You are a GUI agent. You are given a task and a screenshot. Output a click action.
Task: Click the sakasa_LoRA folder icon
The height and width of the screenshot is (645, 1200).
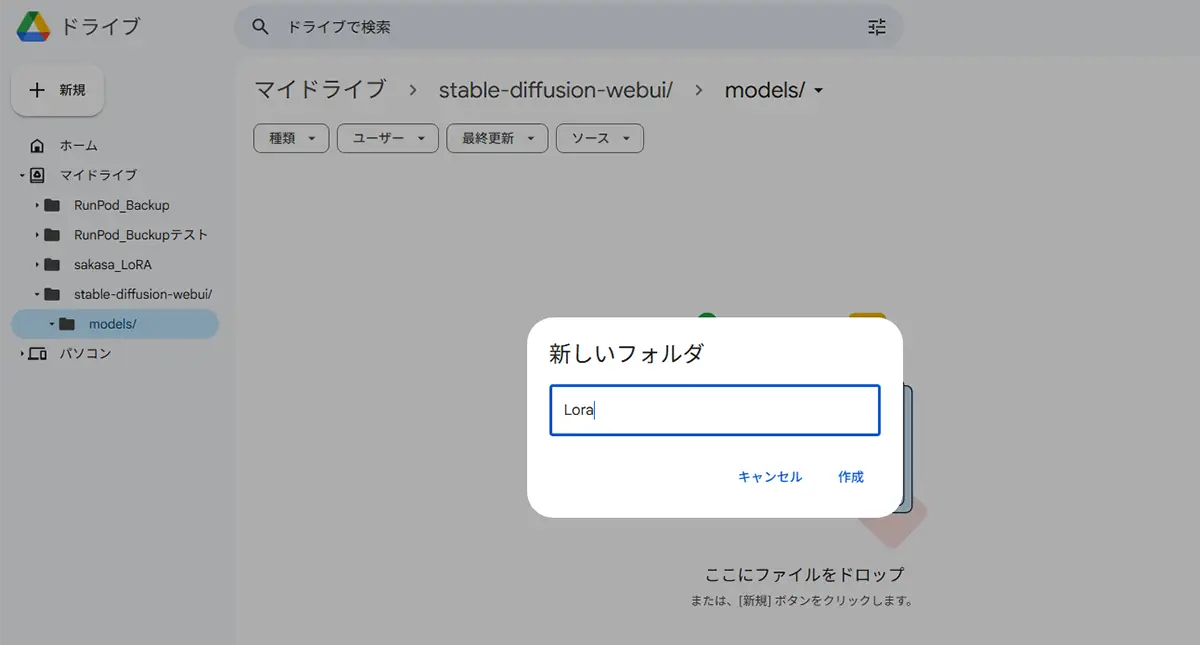[52, 265]
